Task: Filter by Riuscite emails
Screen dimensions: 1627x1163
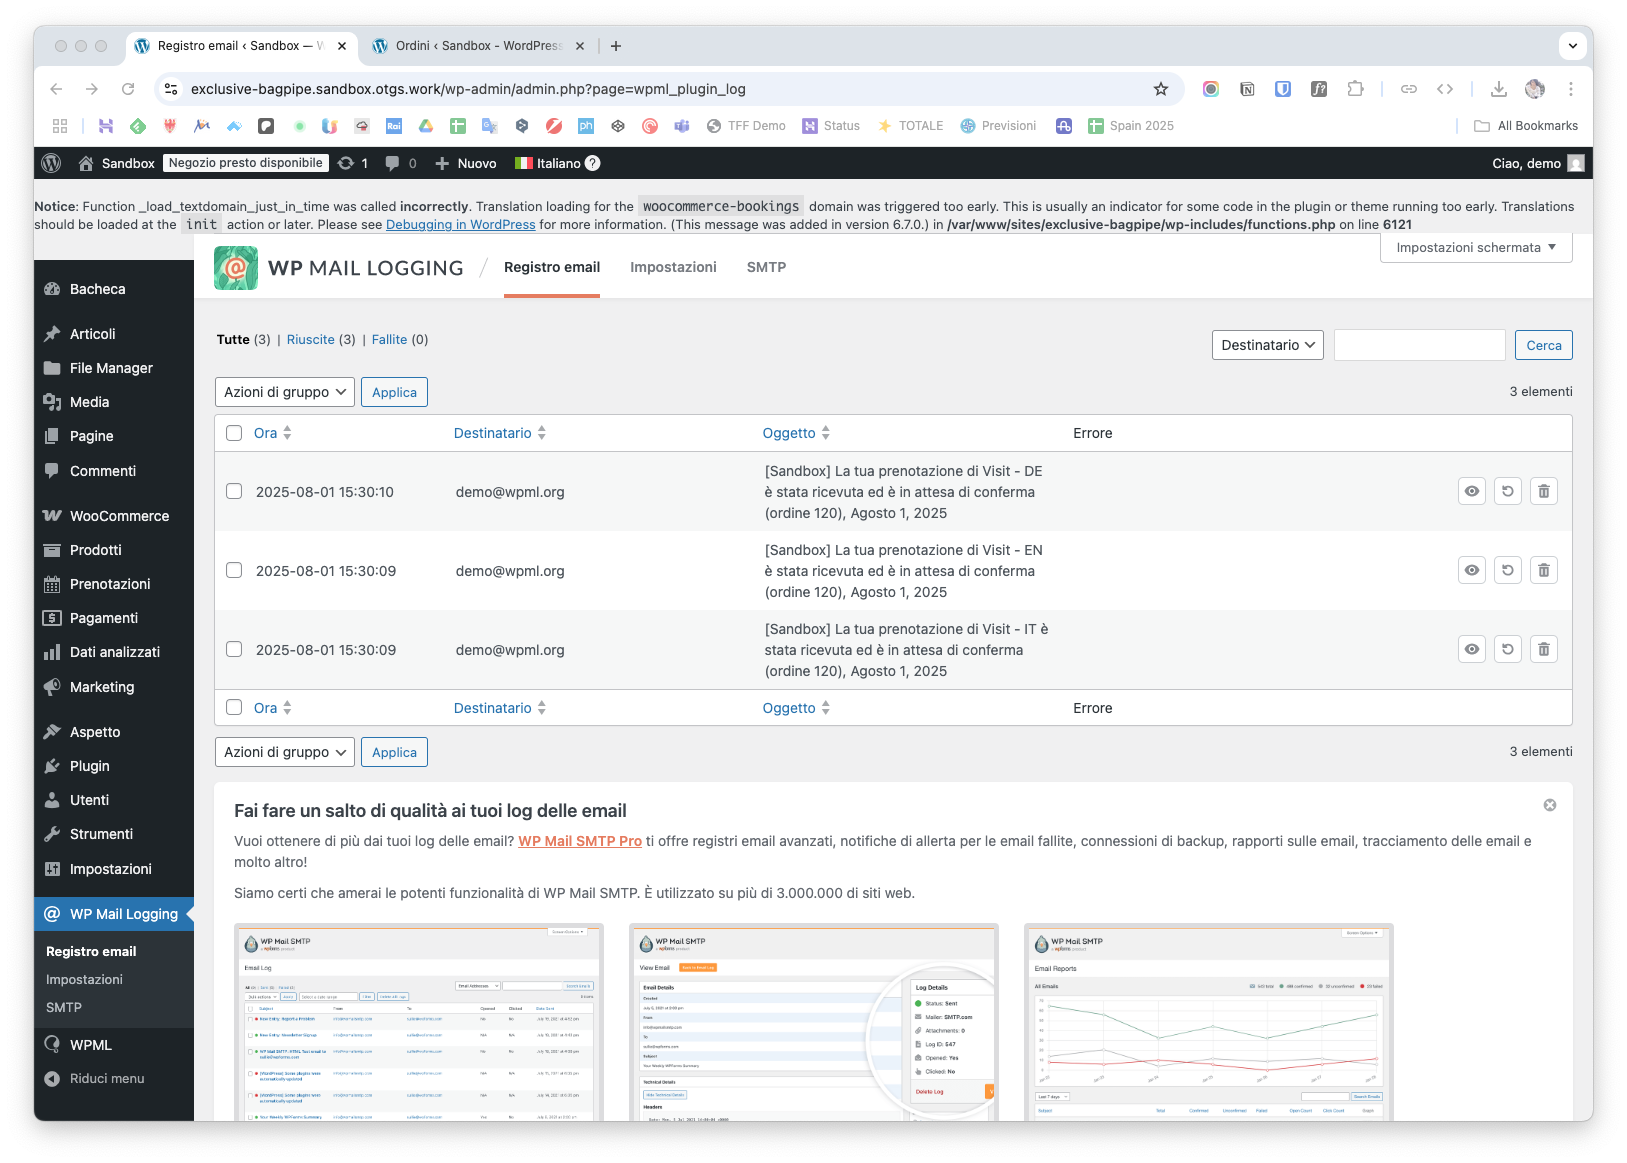Action: (311, 339)
